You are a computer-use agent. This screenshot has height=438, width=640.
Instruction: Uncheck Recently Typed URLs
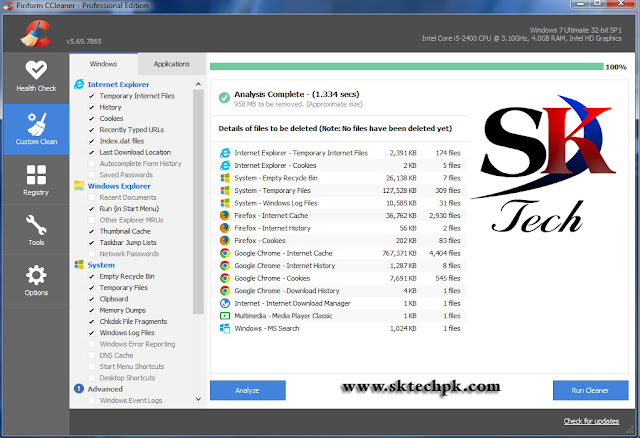pos(92,130)
